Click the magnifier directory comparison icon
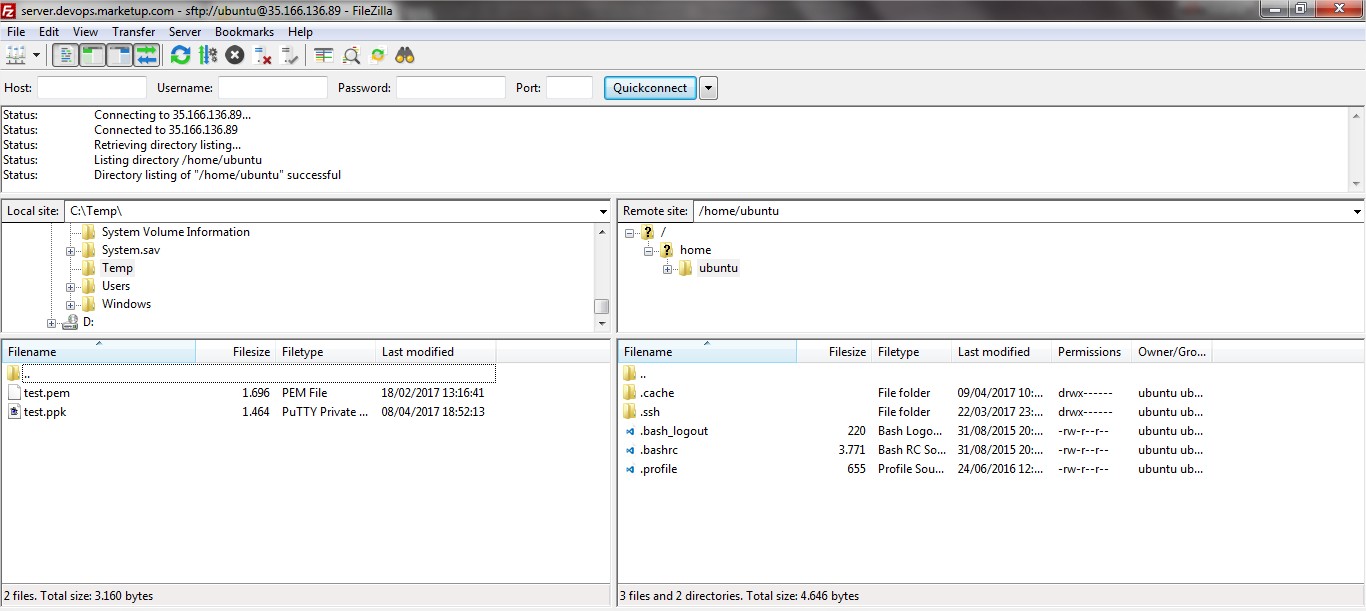This screenshot has height=611, width=1366. tap(351, 55)
